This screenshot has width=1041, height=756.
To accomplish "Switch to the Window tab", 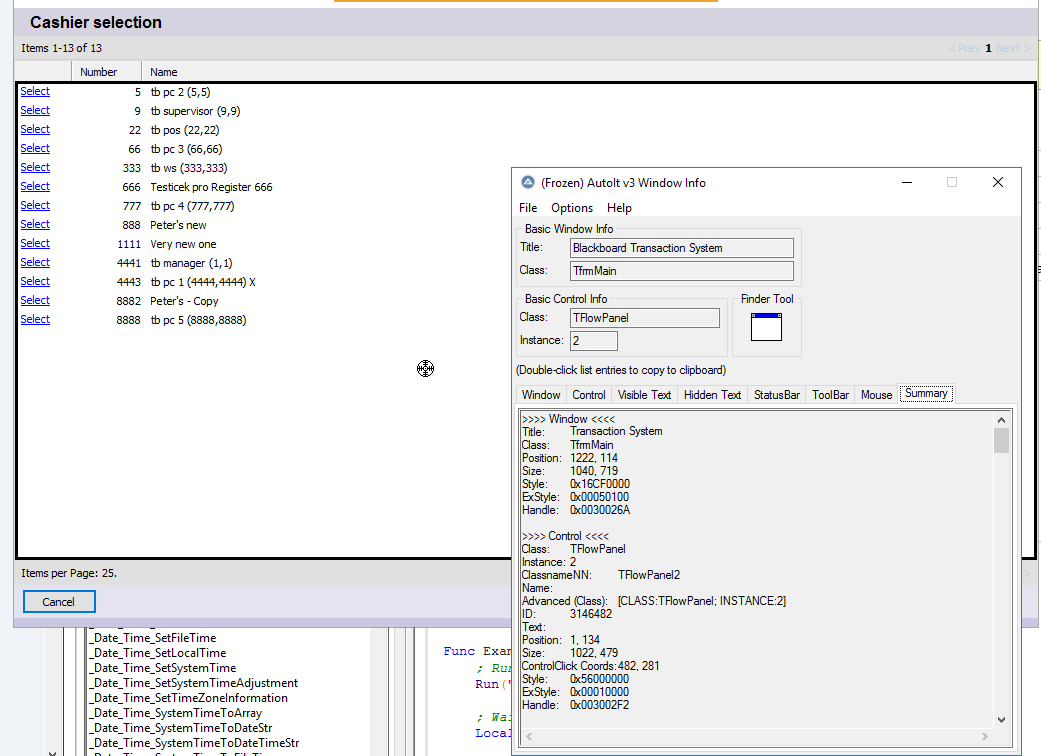I will tap(541, 395).
